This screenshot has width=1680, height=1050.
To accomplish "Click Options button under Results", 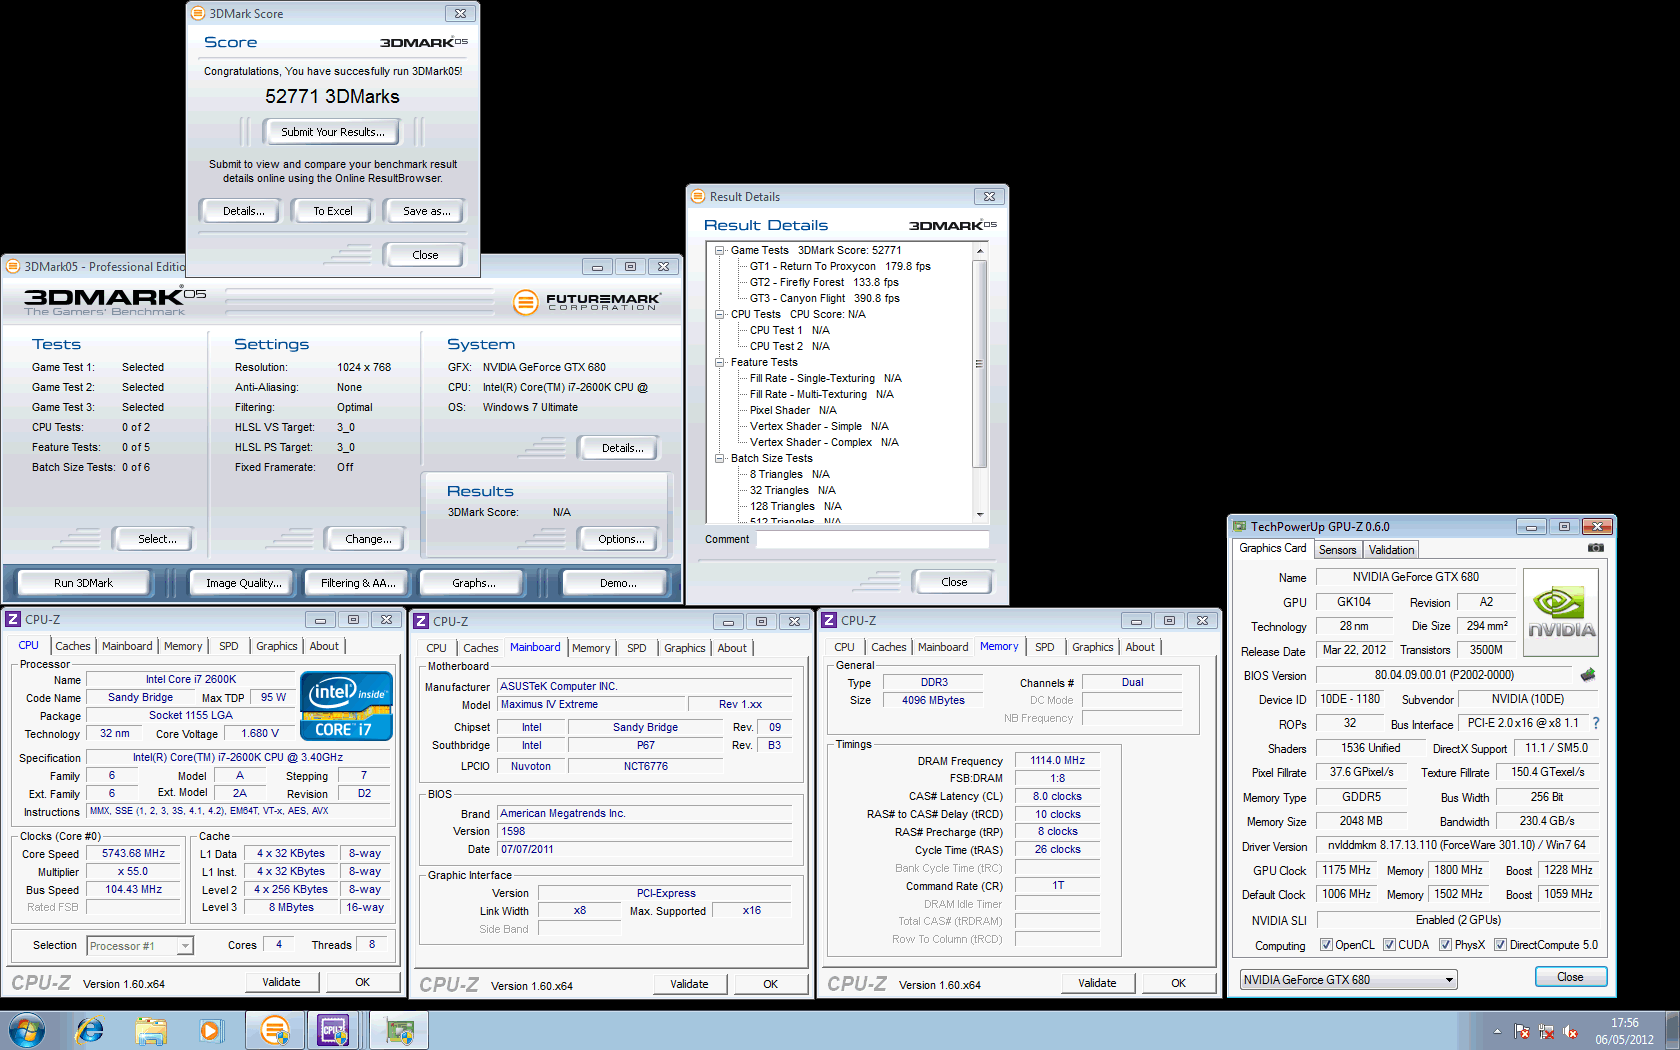I will click(x=621, y=539).
